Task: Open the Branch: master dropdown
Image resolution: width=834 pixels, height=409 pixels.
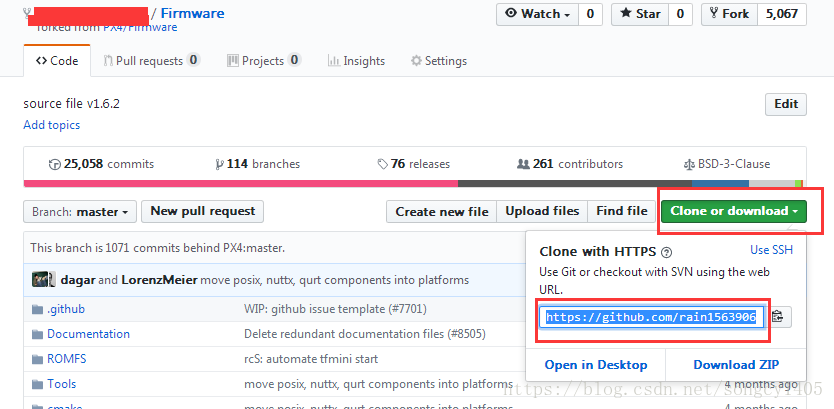Action: (x=80, y=212)
